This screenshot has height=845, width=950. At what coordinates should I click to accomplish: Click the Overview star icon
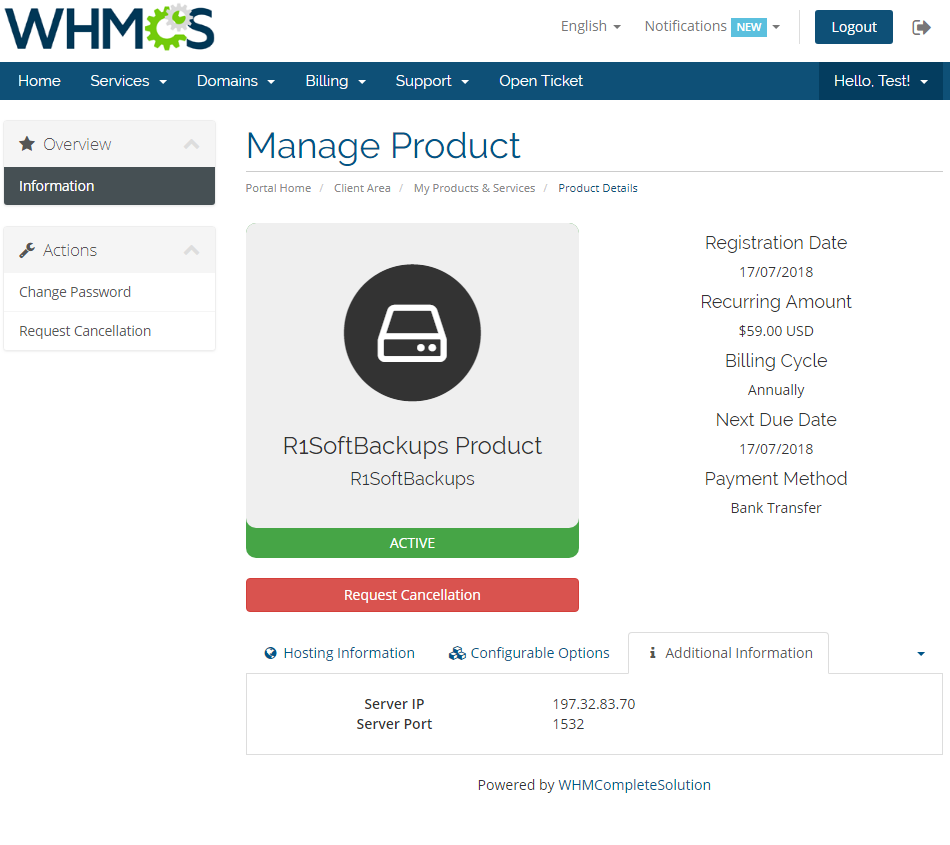(x=27, y=144)
